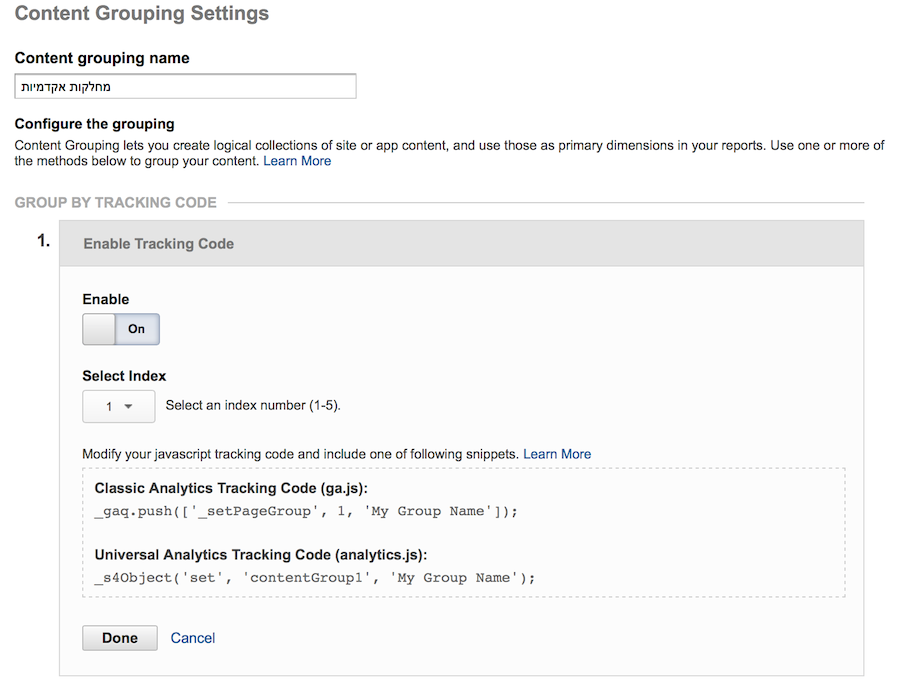Click the Select an index number hint text
900x693 pixels.
click(253, 405)
